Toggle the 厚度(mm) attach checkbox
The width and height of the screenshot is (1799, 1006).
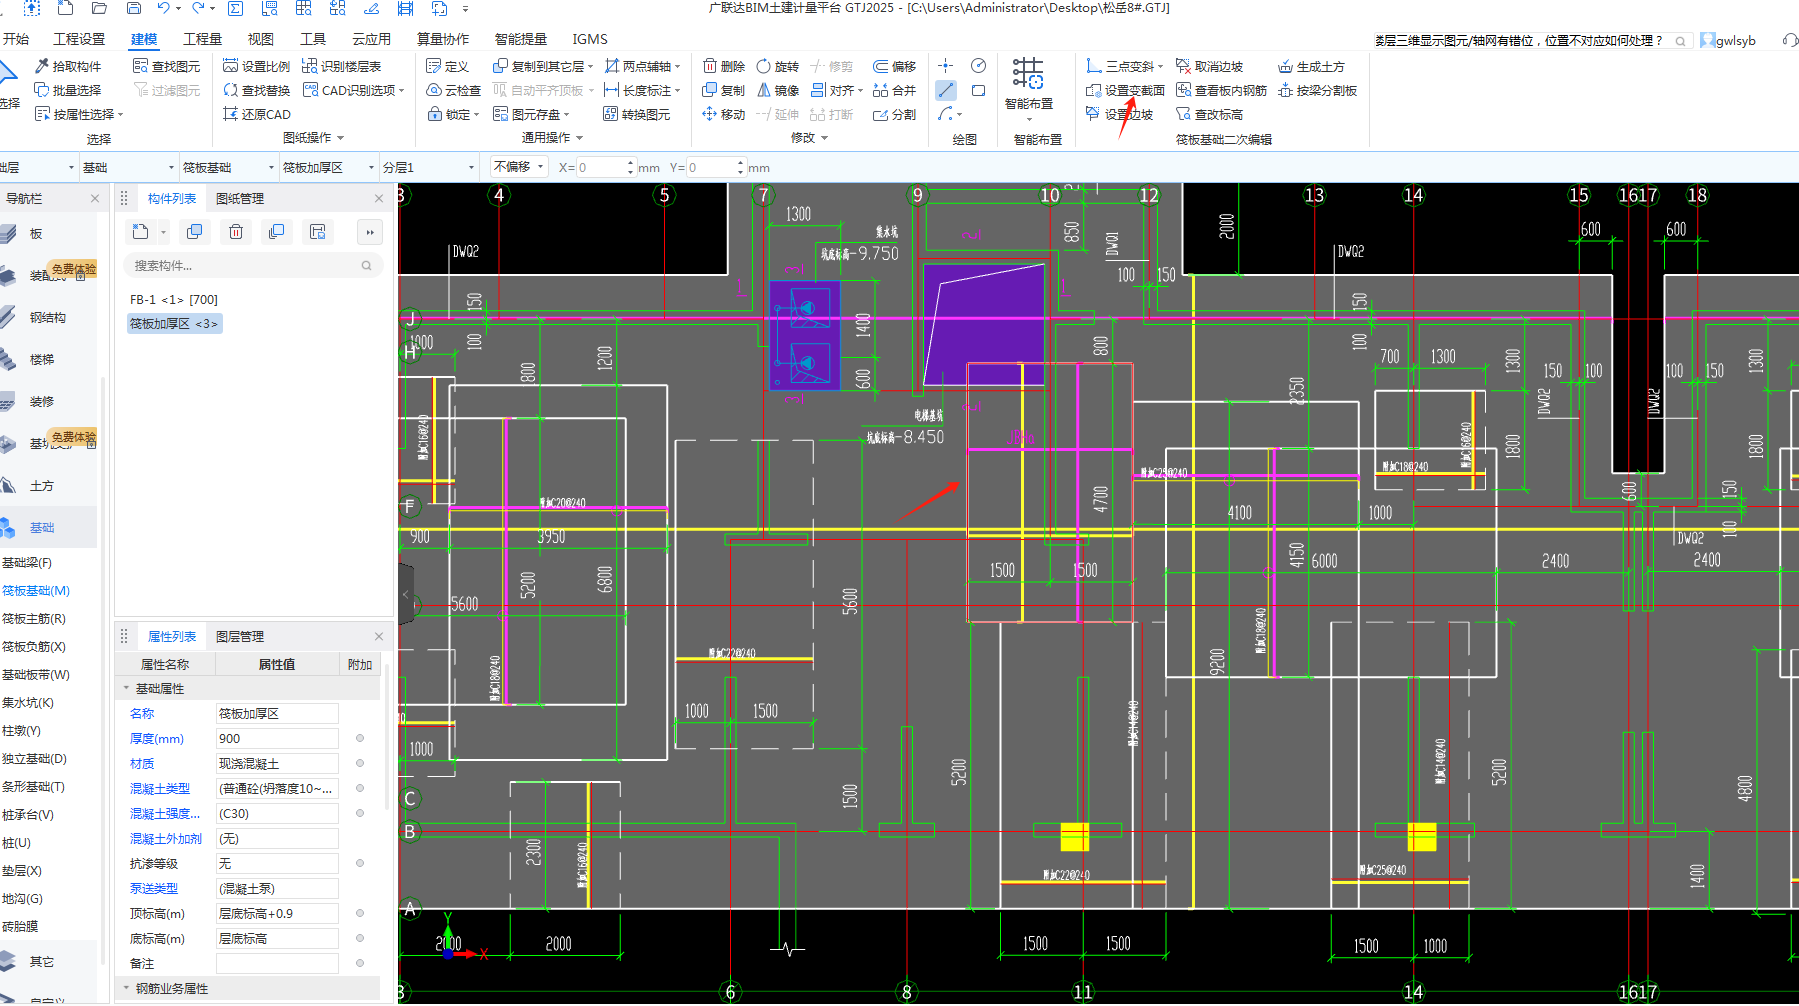pos(360,738)
